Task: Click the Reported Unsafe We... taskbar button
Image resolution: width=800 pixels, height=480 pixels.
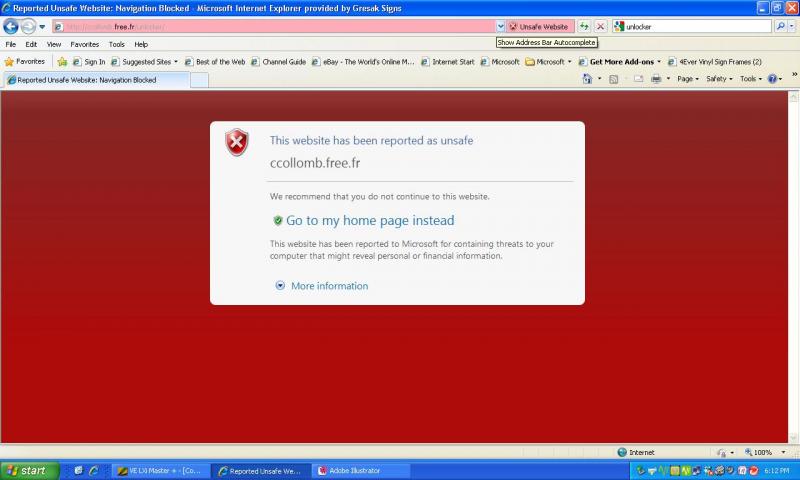Action: point(262,471)
